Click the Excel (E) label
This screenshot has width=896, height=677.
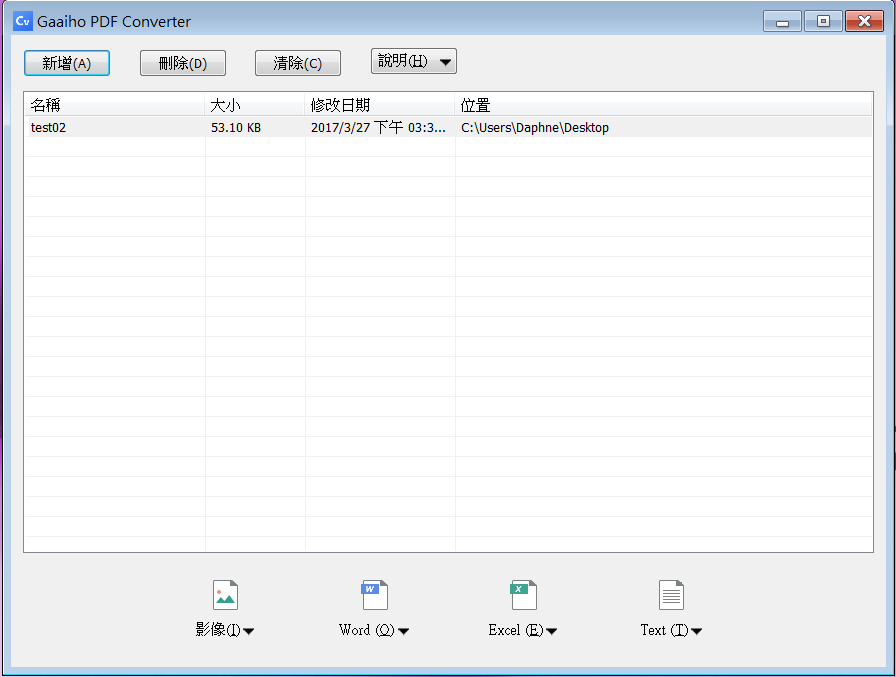(516, 630)
